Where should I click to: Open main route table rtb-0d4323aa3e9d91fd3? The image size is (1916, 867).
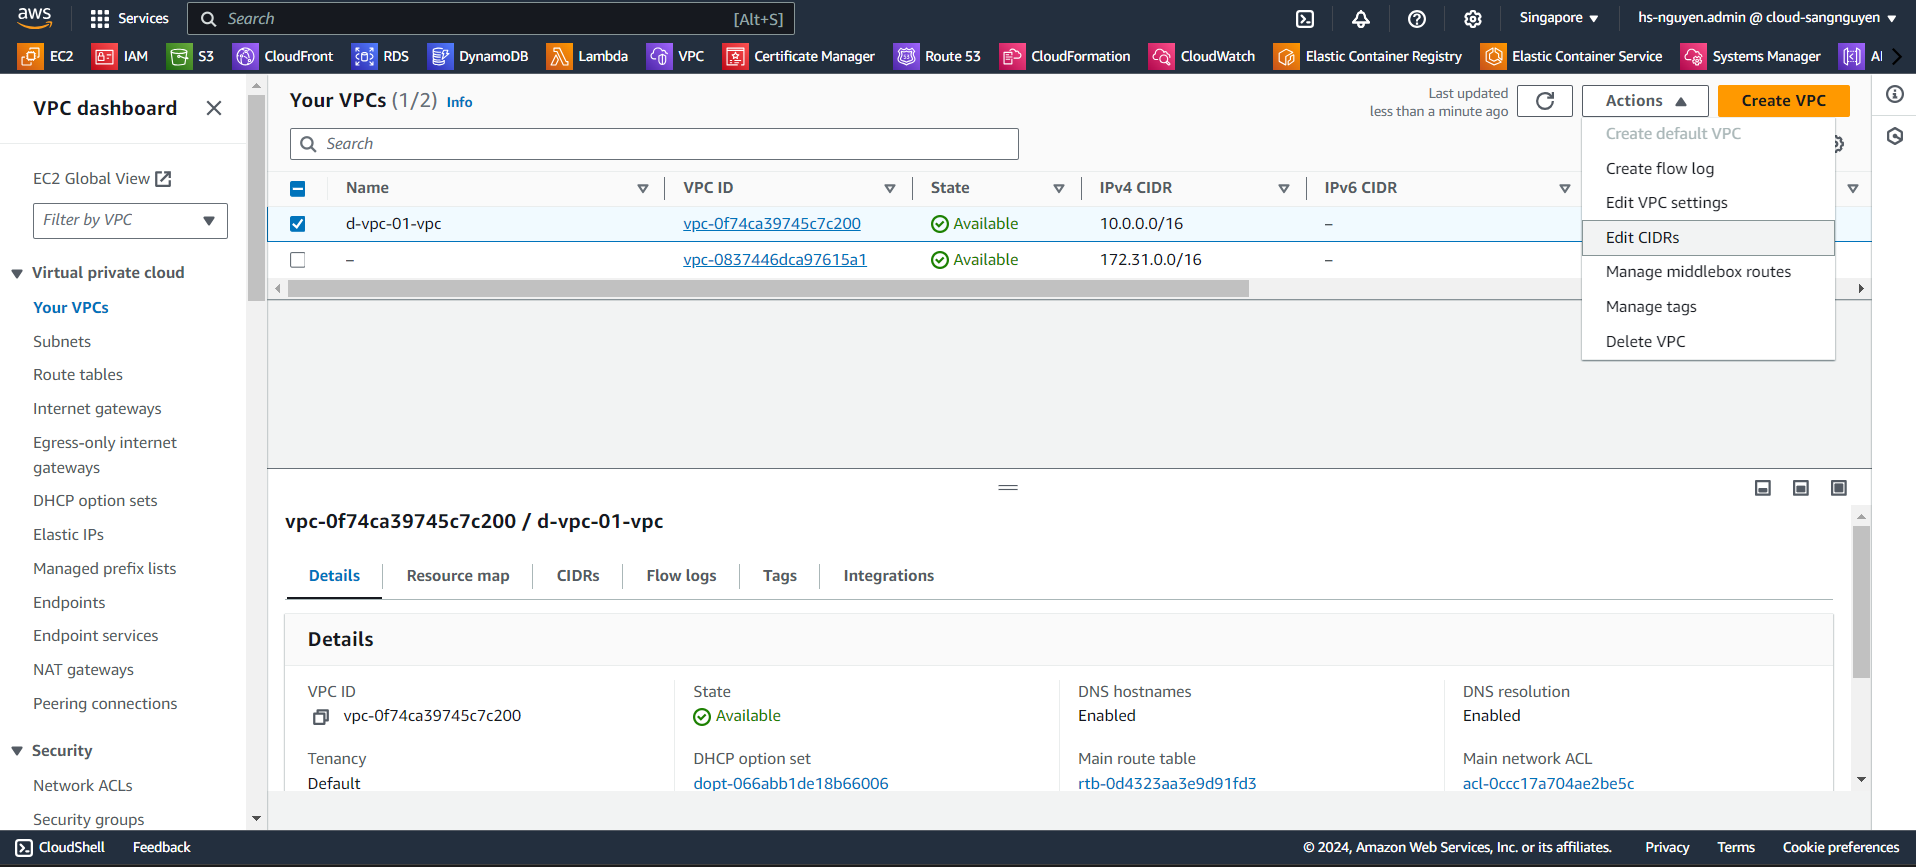[x=1167, y=784]
